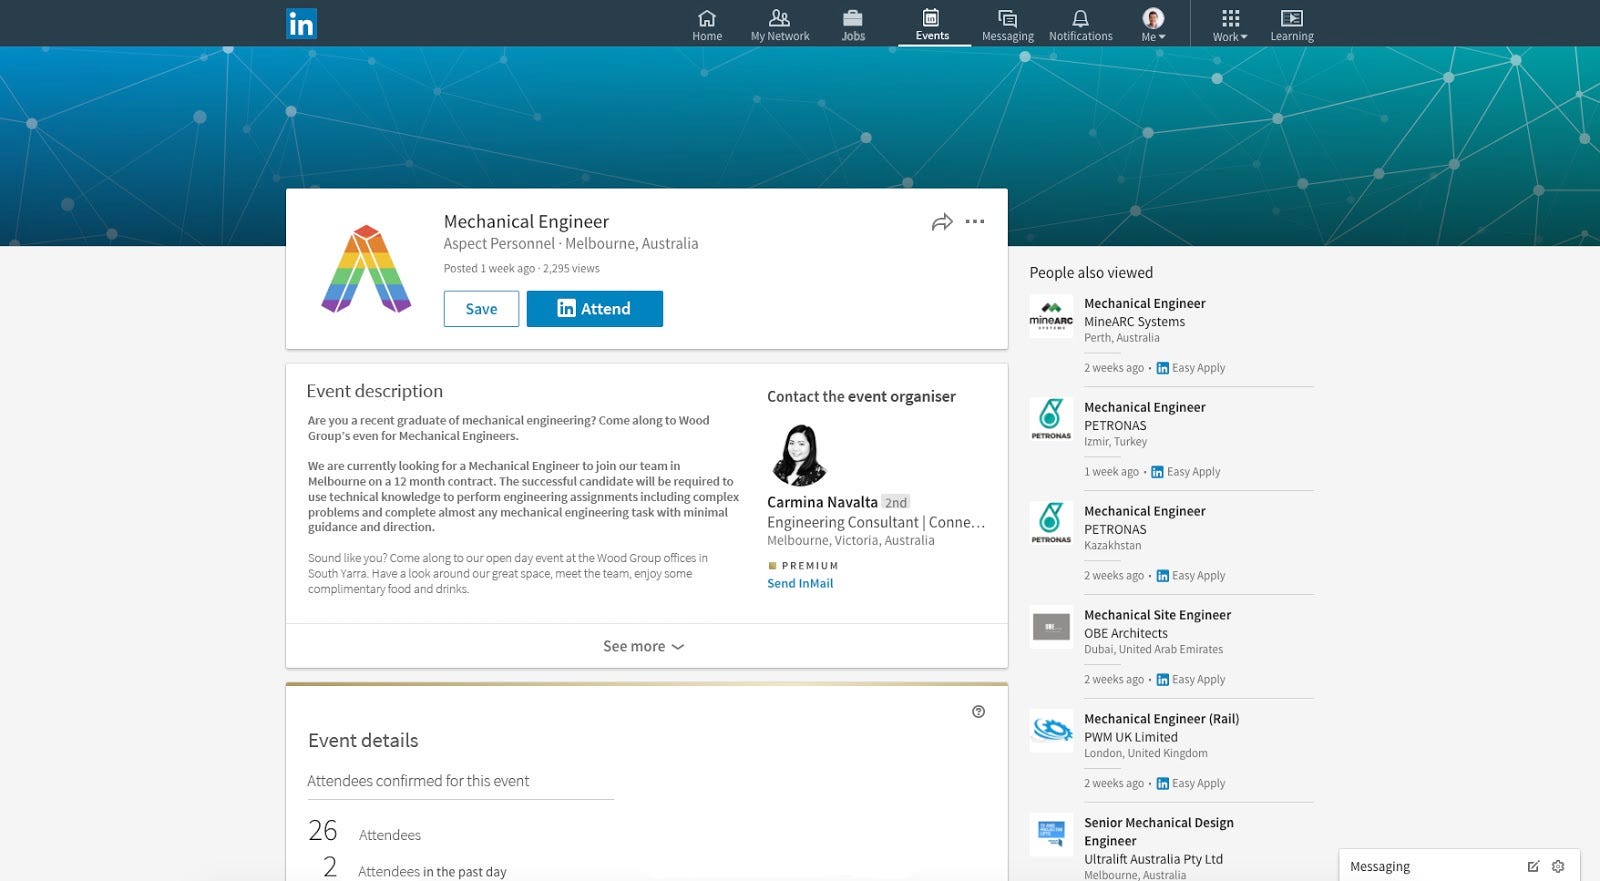The height and width of the screenshot is (881, 1600).
Task: Click 'Aspect Personnel · Melbourne, Australia' subtitle
Action: [571, 243]
